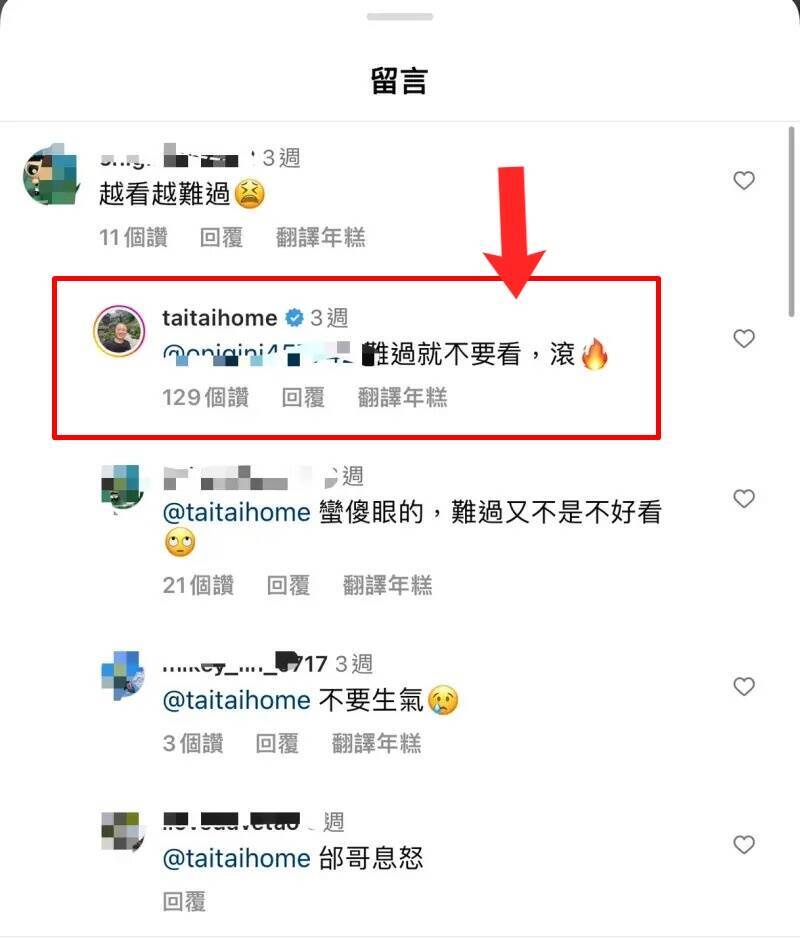Reply to taitaihome's 滾 comment
The image size is (800, 939).
303,398
